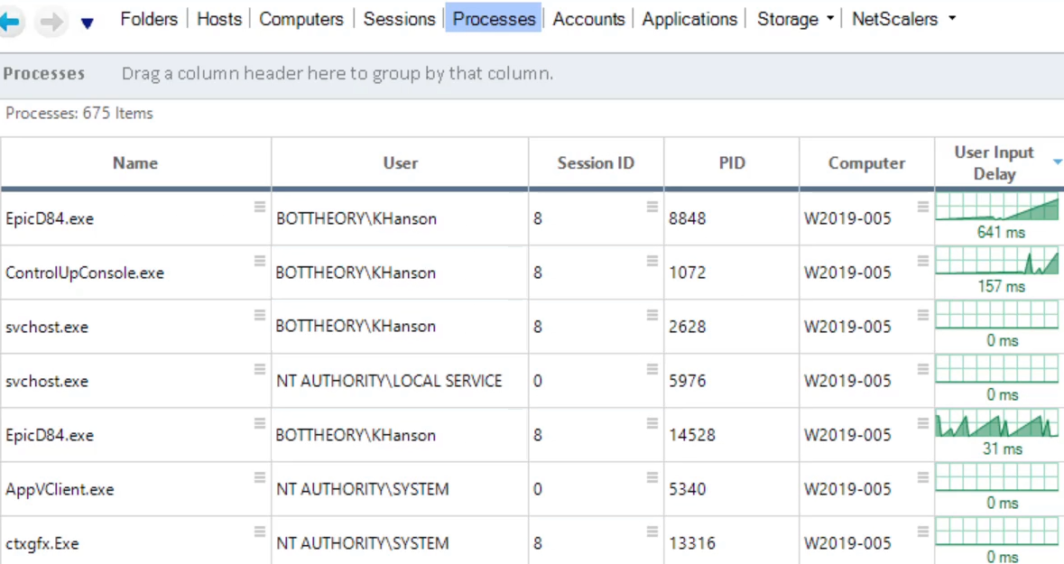The image size is (1064, 564).
Task: Open computer cell menu in PID 5976 row
Action: [923, 369]
